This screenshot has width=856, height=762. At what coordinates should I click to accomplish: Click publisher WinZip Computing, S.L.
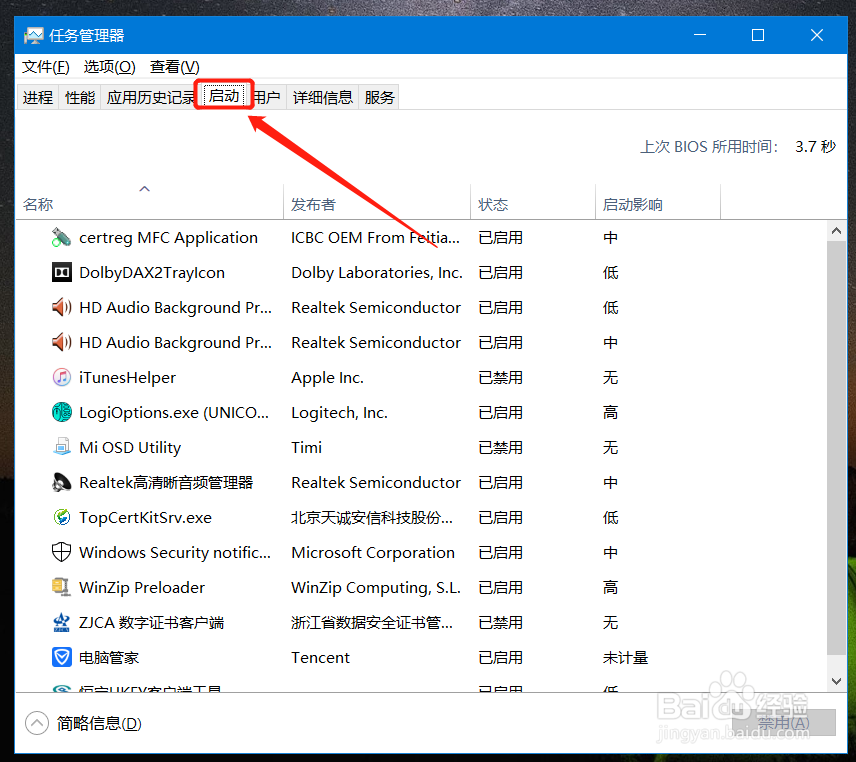pyautogui.click(x=376, y=587)
